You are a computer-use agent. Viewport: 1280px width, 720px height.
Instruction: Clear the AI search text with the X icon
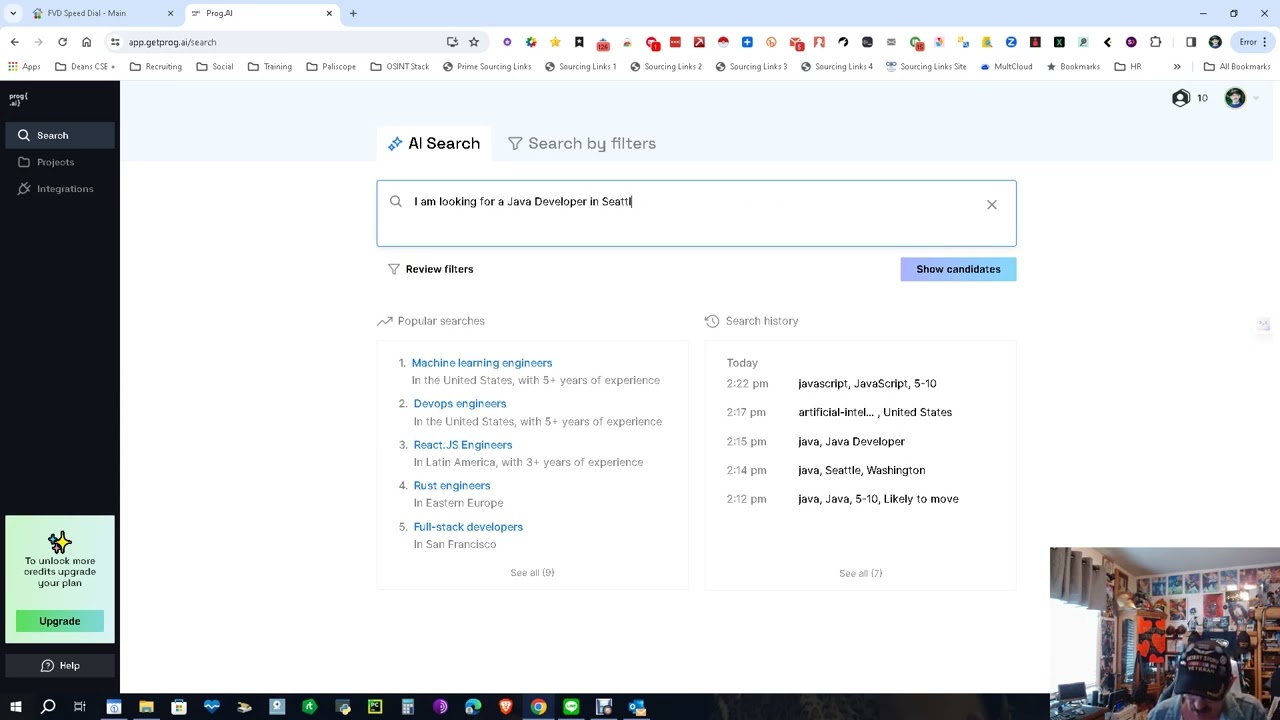pos(992,205)
